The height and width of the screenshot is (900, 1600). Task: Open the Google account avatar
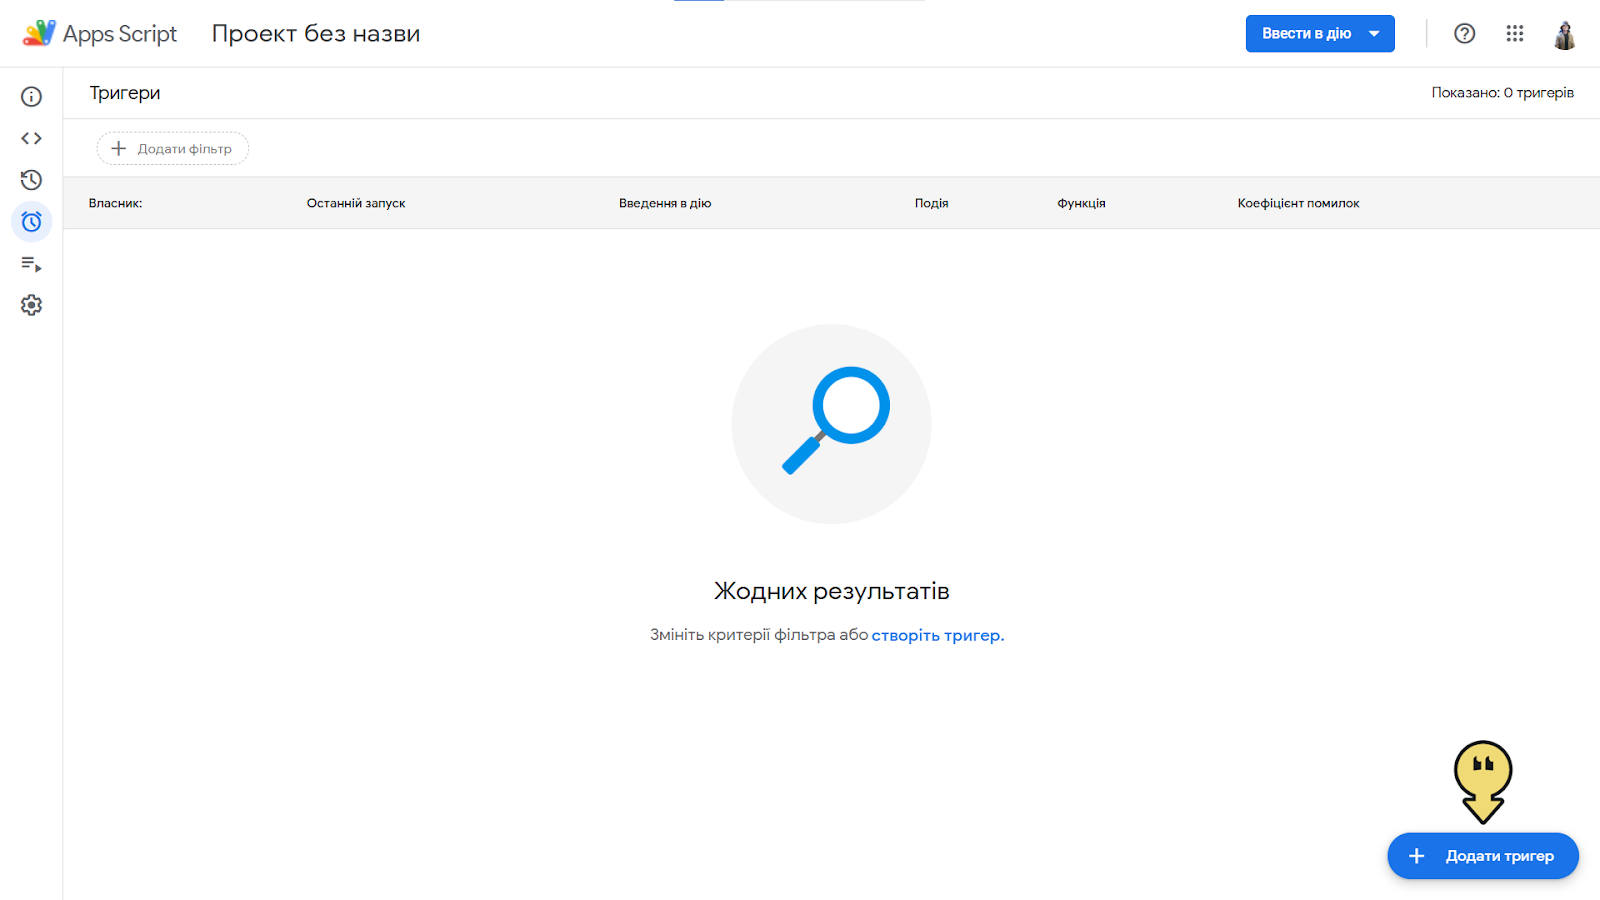1565,33
